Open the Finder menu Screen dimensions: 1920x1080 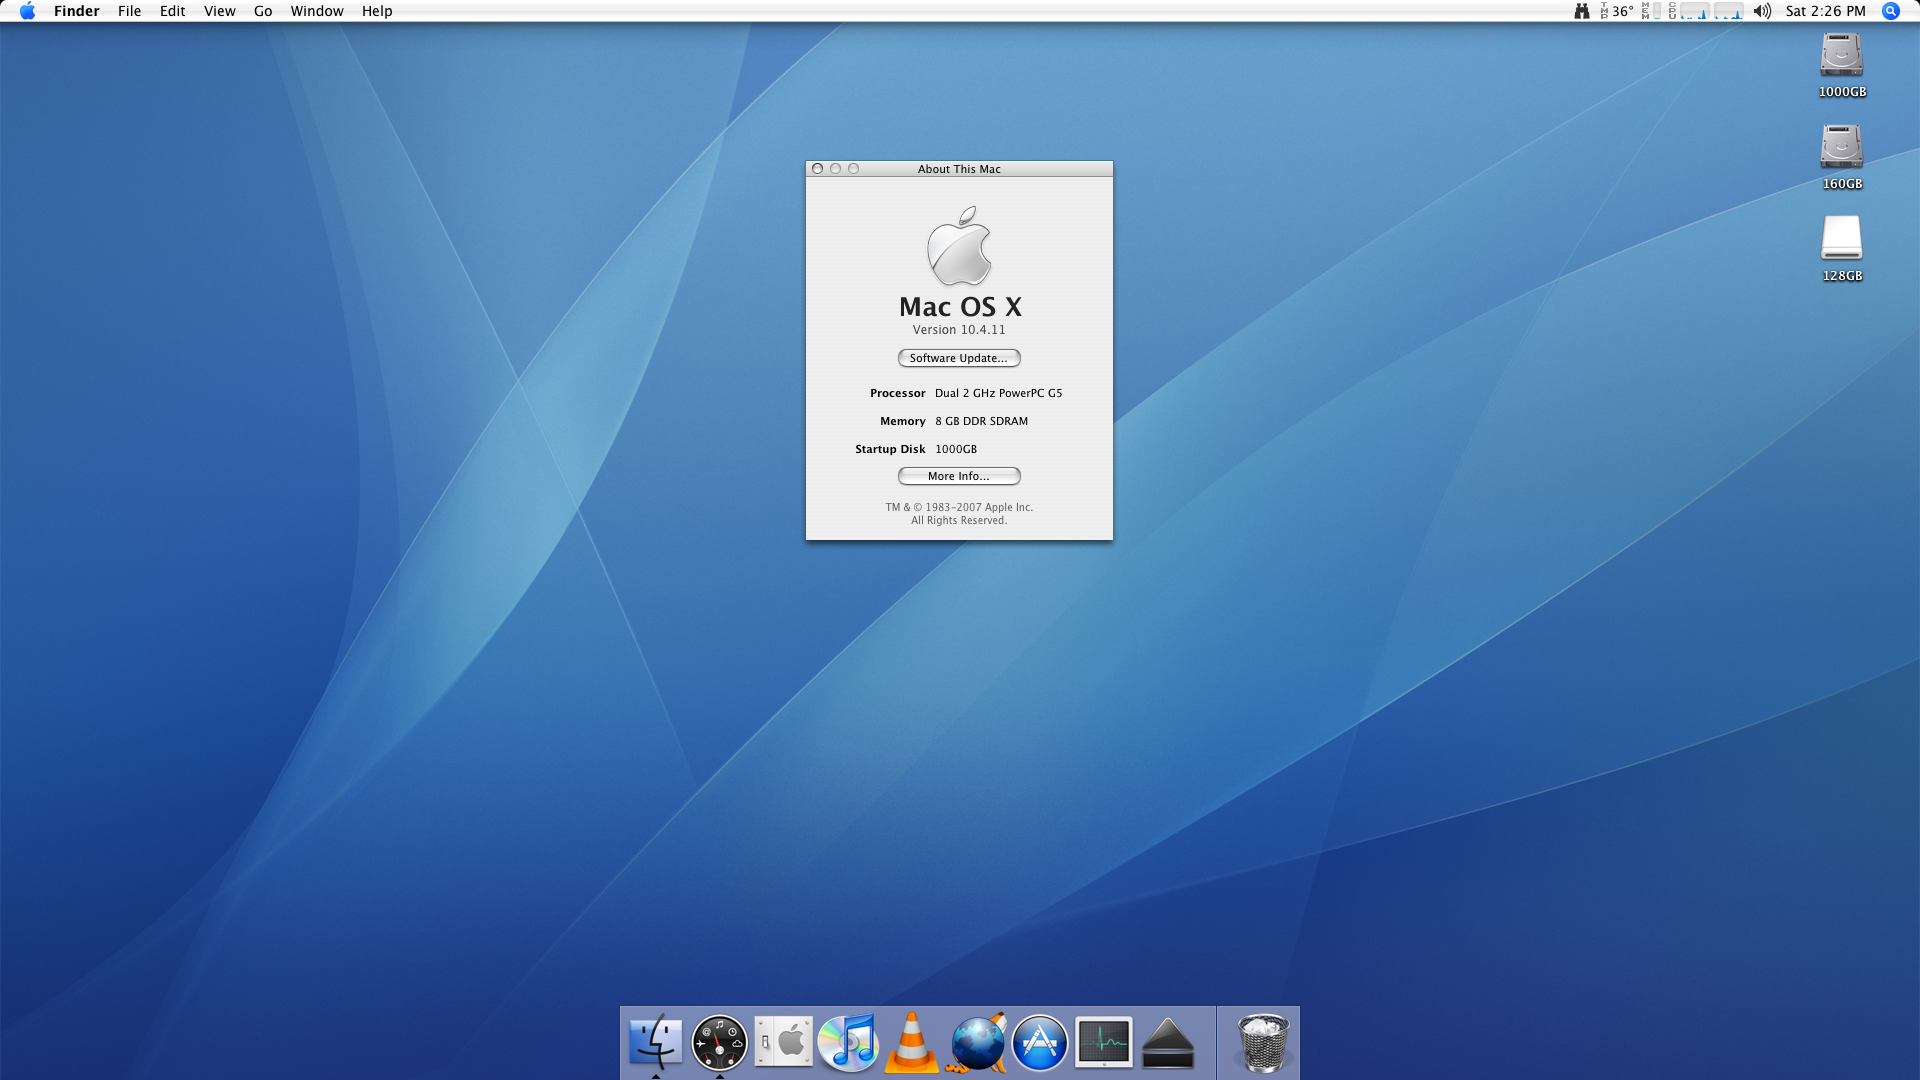[x=76, y=11]
